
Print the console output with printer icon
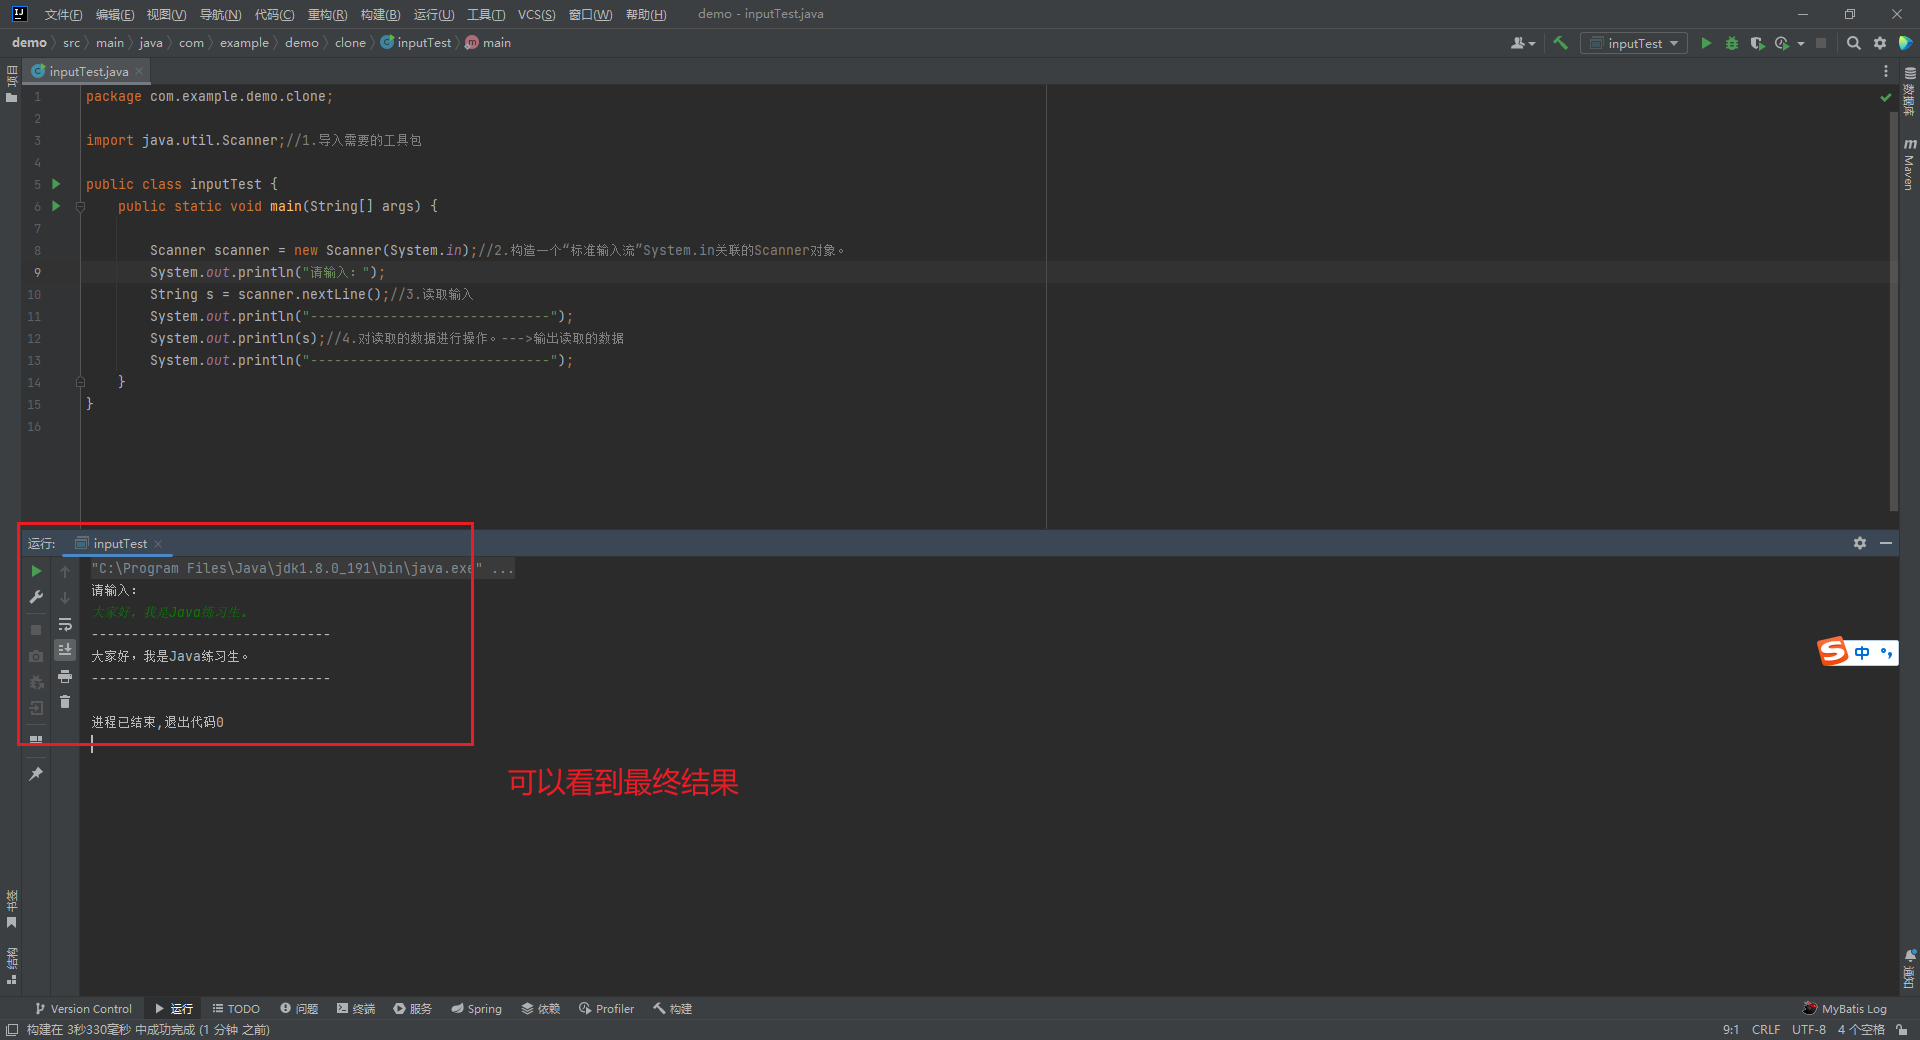65,677
